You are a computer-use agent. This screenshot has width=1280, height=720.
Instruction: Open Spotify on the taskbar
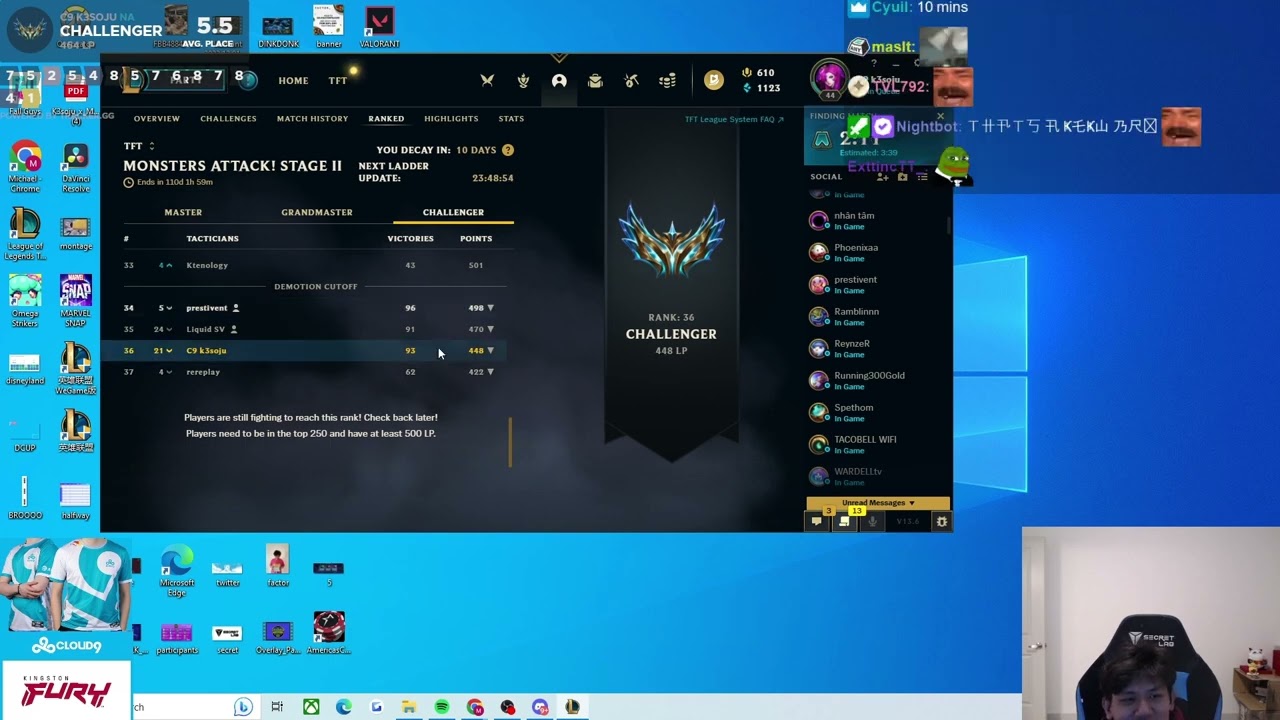pos(442,707)
